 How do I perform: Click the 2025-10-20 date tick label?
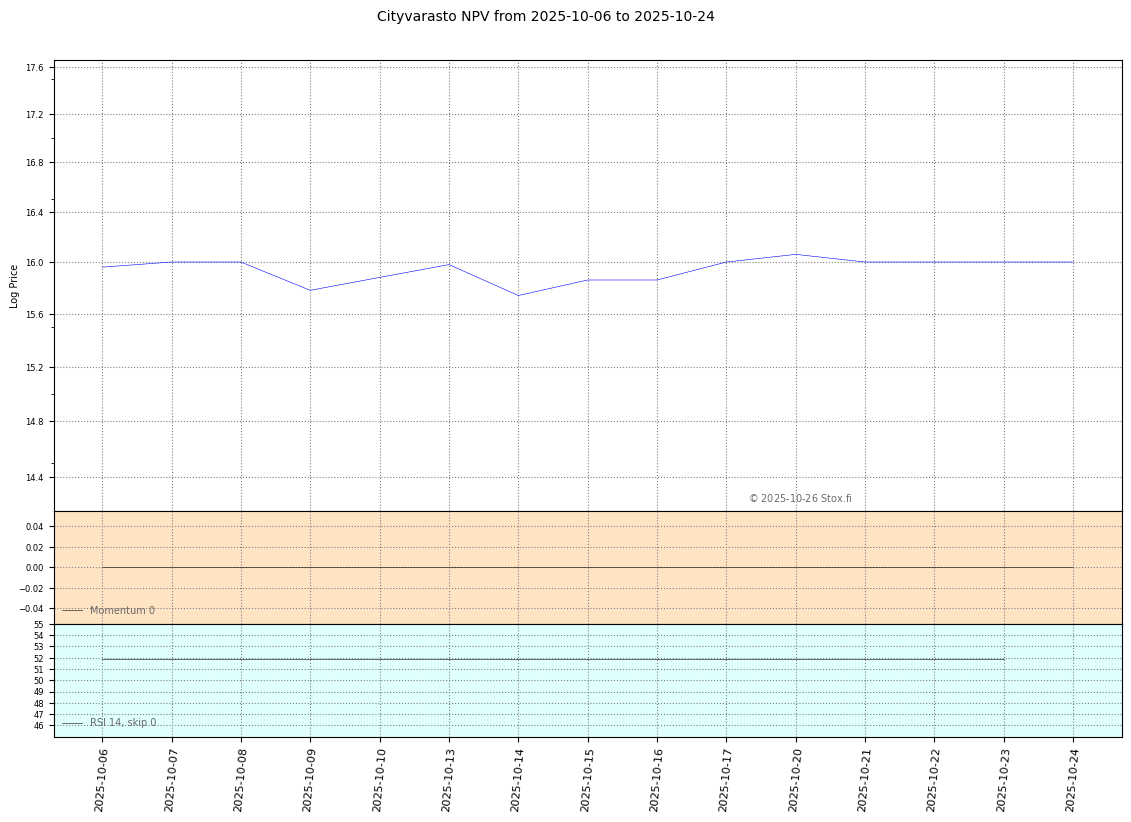796,779
